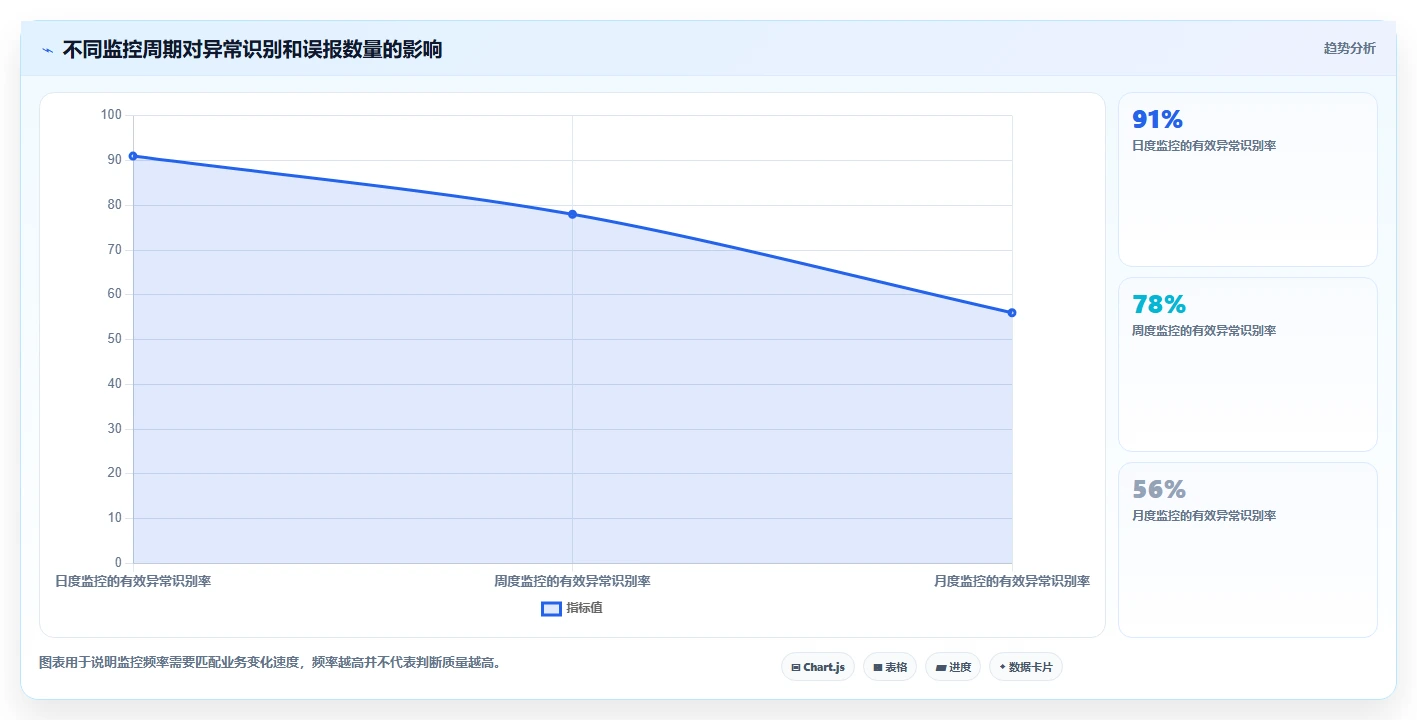The width and height of the screenshot is (1417, 720).
Task: Click the x-axis label 月度监控的有效异常识别率
Action: [x=1012, y=581]
